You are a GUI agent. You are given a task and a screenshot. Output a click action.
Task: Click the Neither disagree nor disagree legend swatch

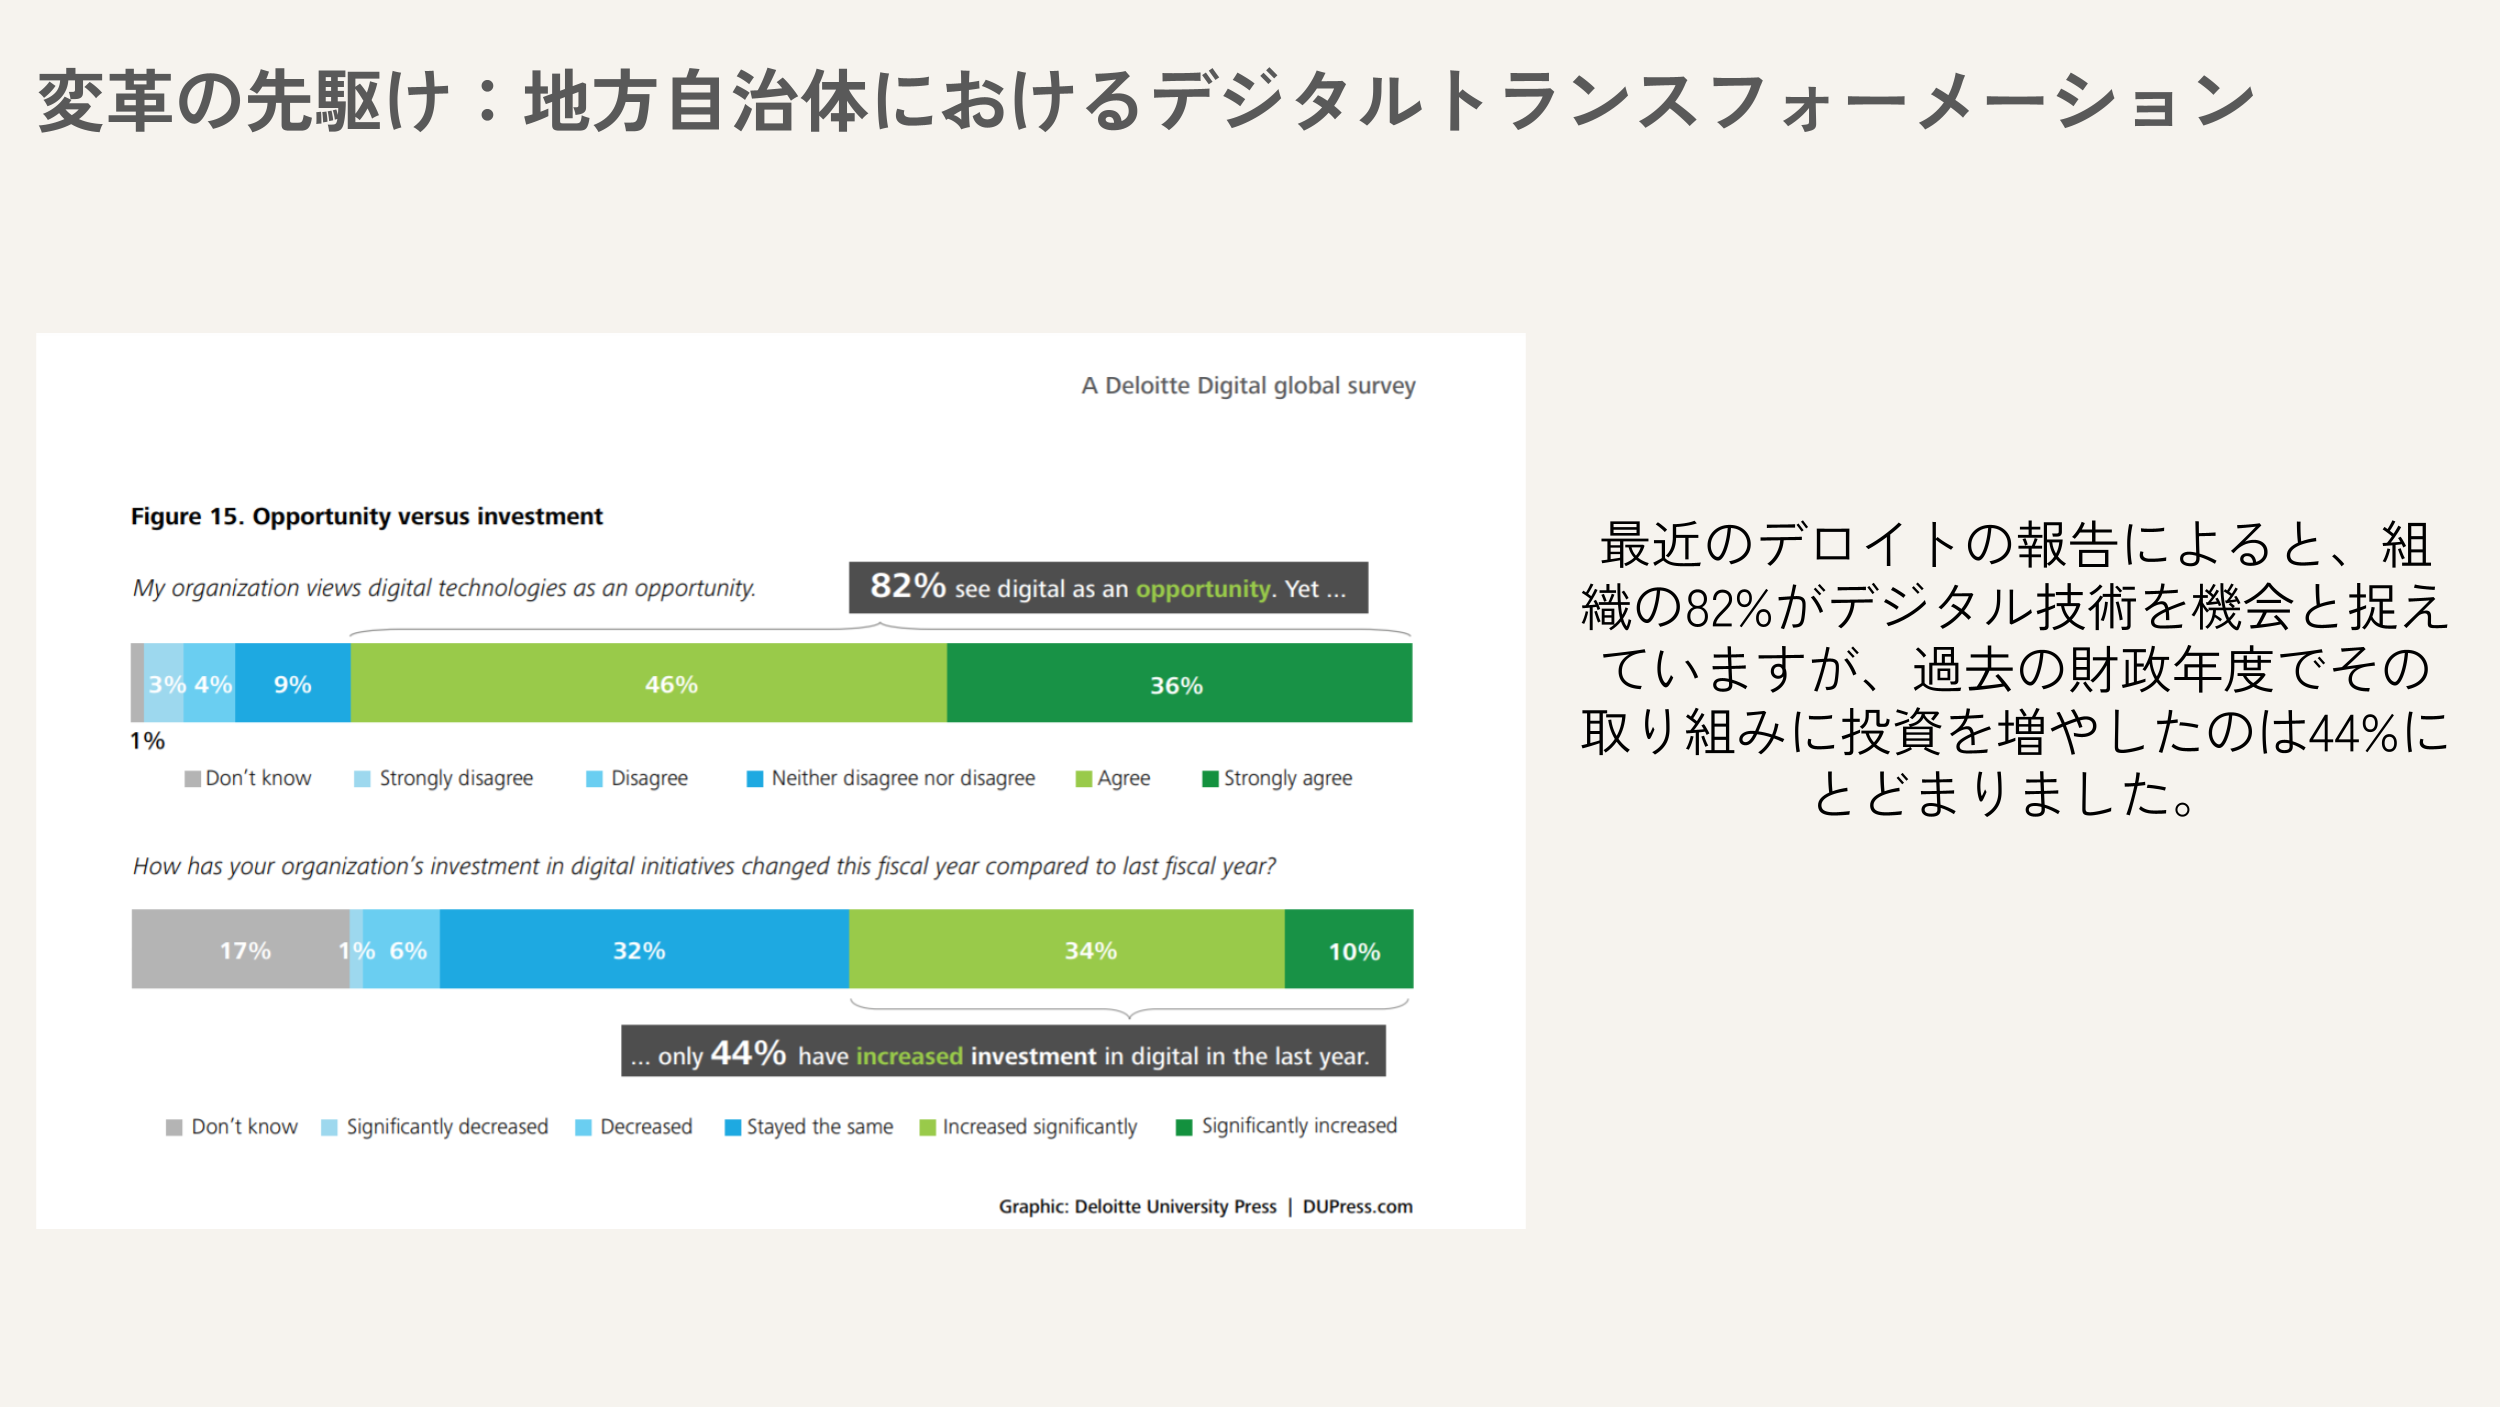pos(755,779)
